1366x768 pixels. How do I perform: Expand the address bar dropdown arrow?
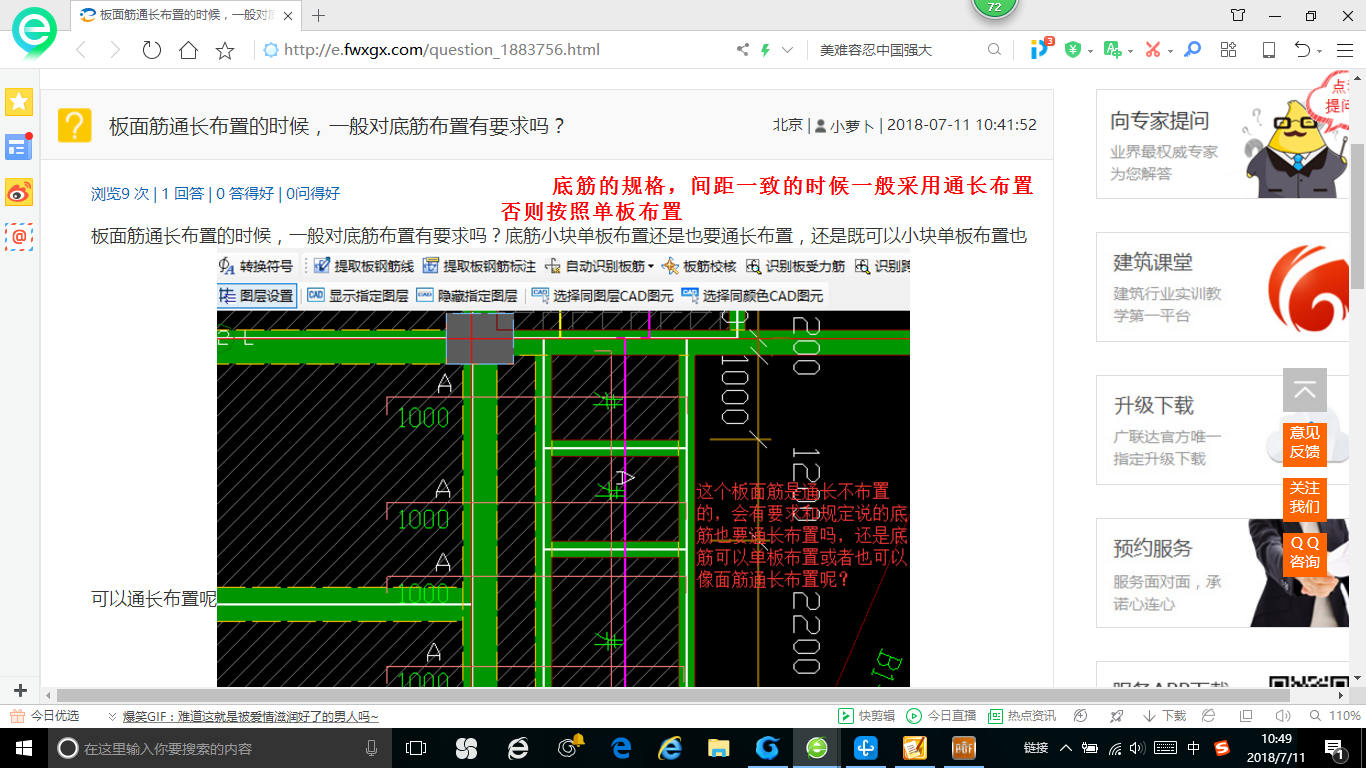tap(788, 50)
